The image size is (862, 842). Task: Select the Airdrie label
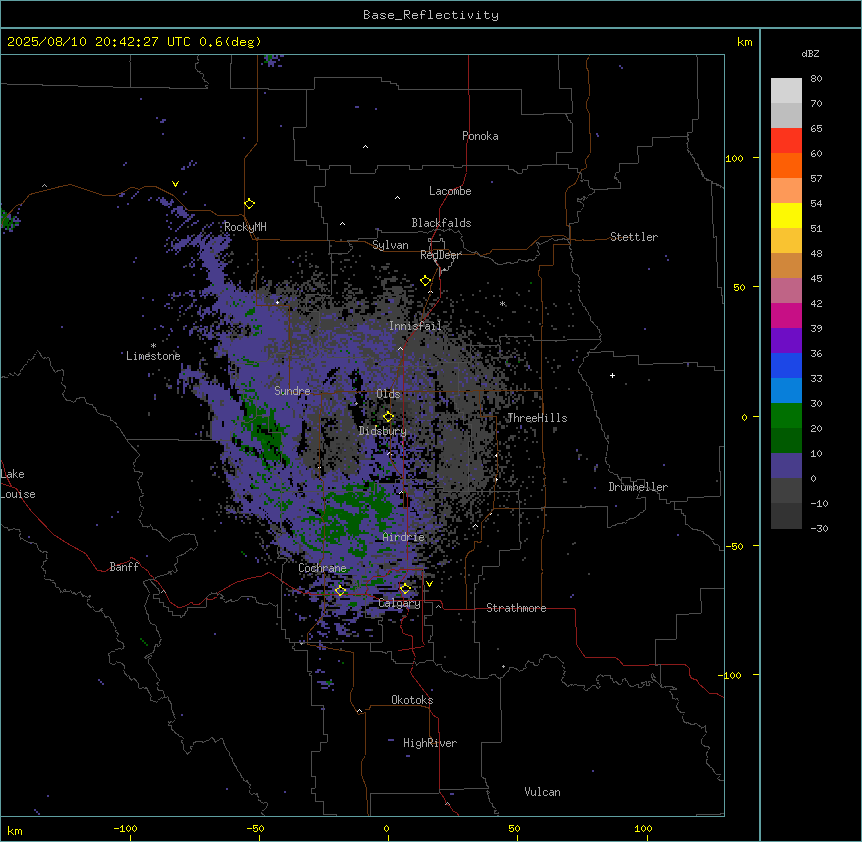point(404,537)
